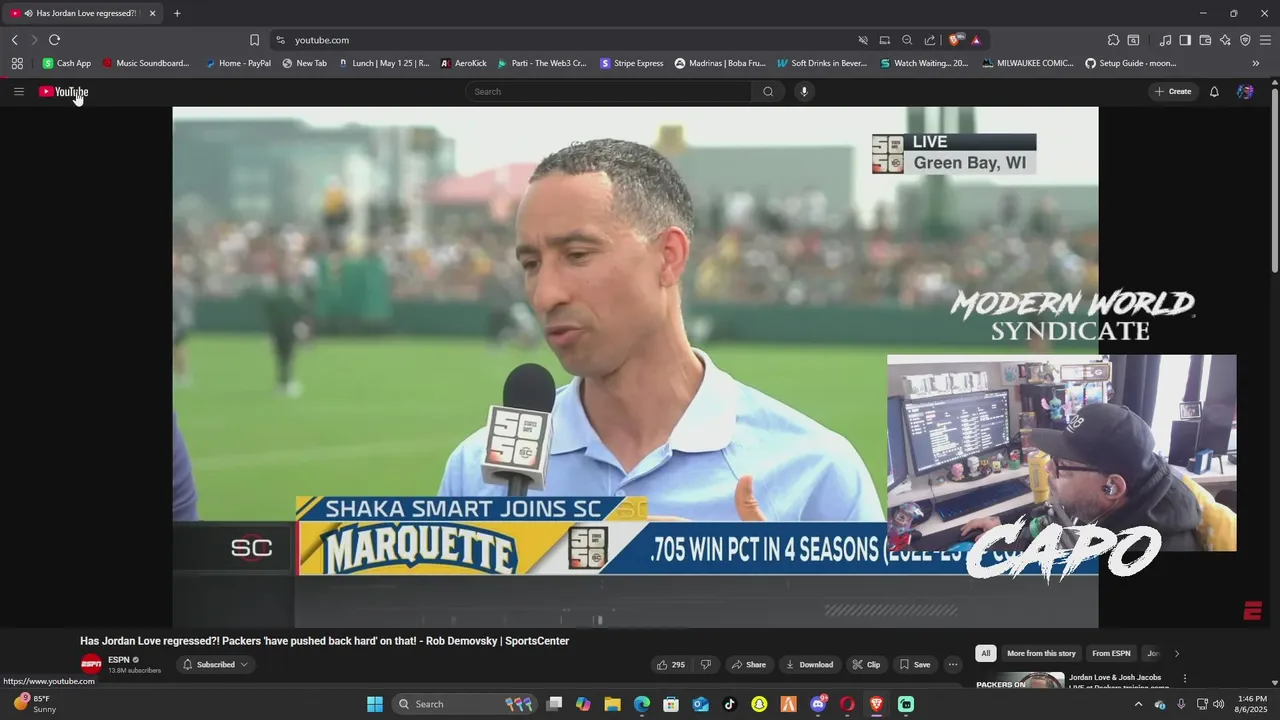The width and height of the screenshot is (1280, 720).
Task: Show hidden system tray icons chevron
Action: click(1138, 704)
